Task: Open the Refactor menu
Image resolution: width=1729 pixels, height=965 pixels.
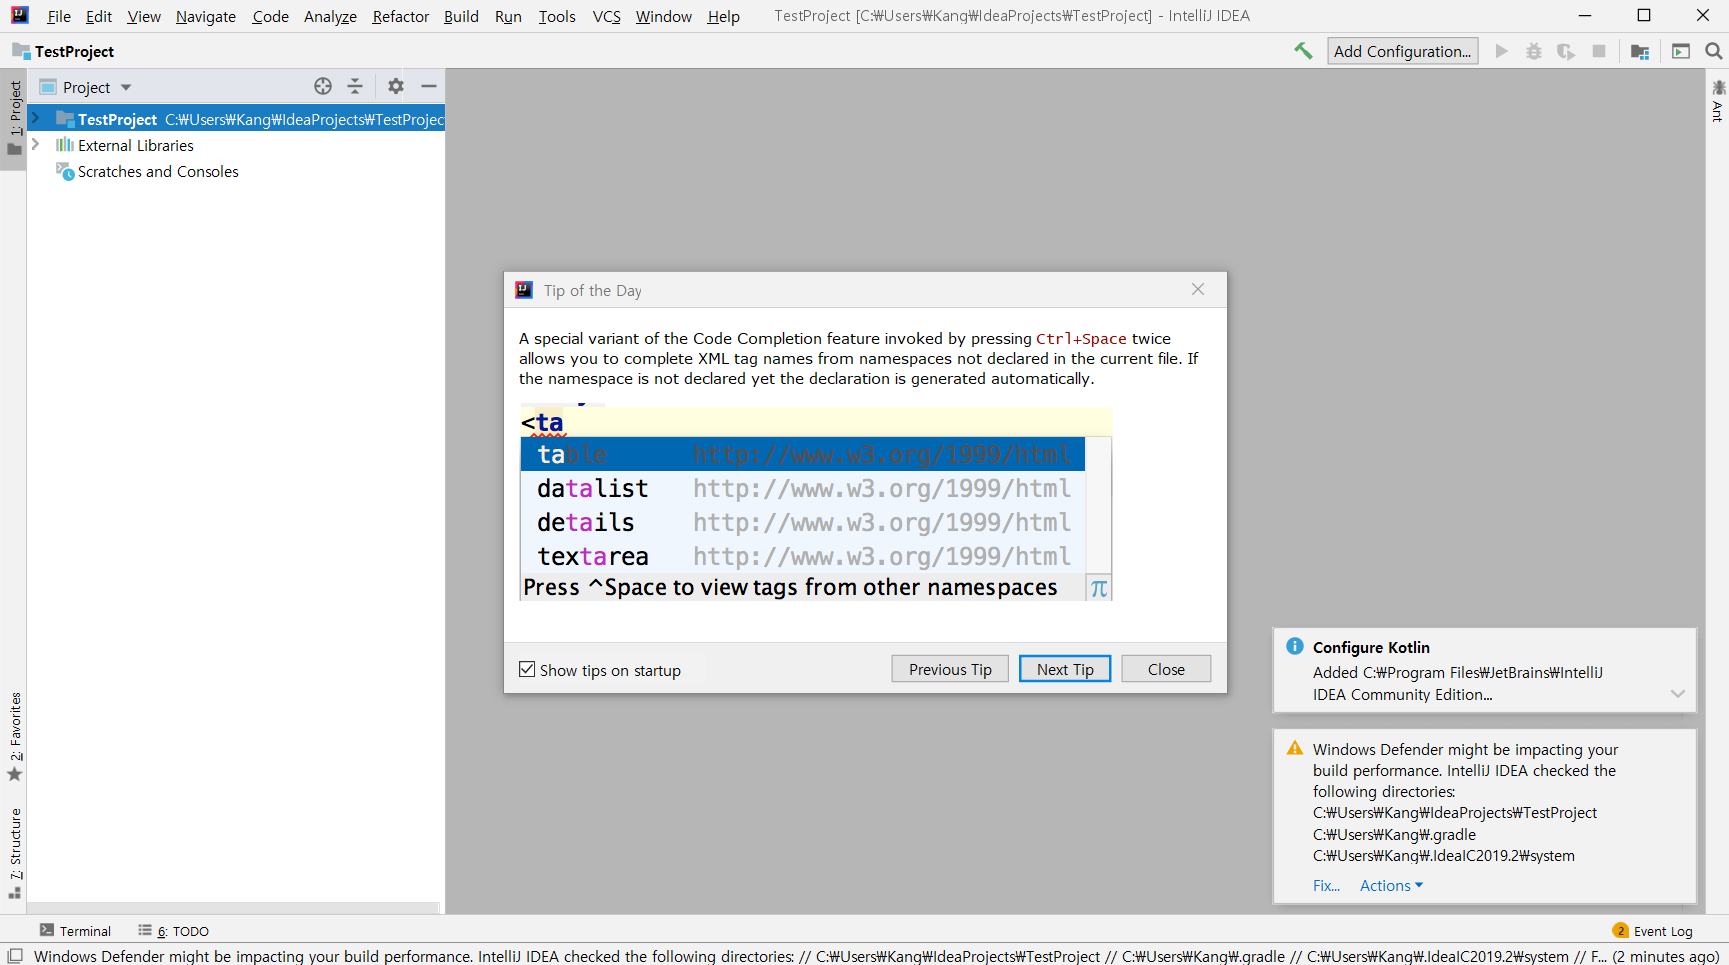Action: (x=401, y=16)
